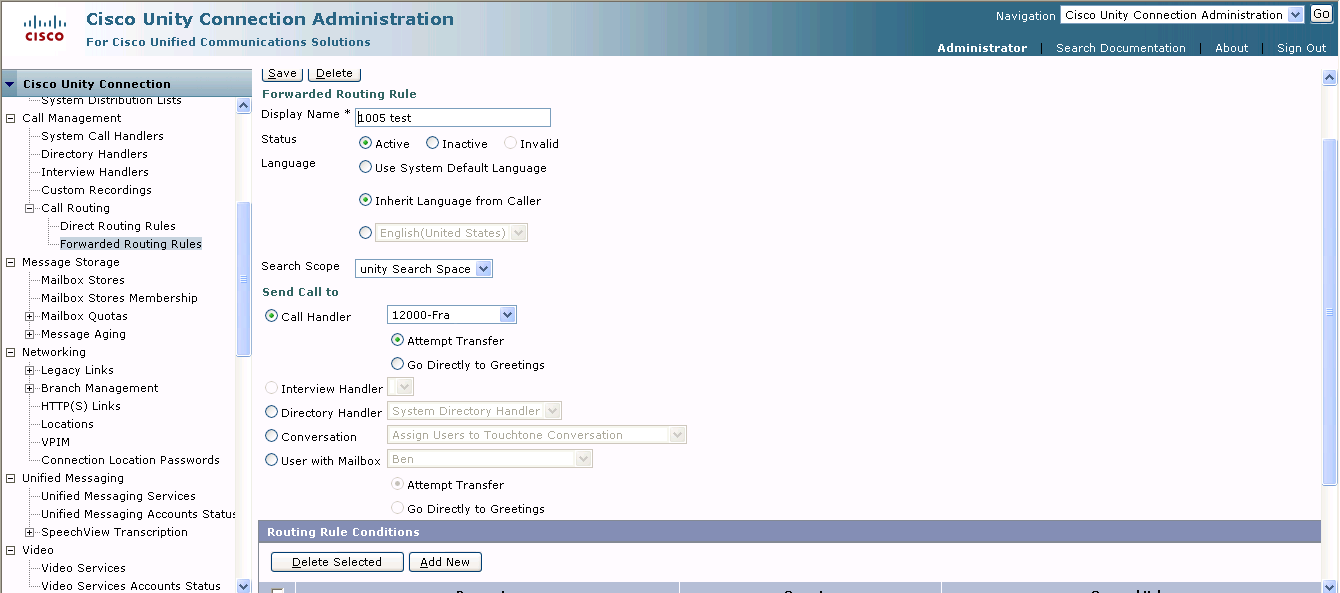Viewport: 1340px width, 593px height.
Task: Open the User with Mailbox Ben dropdown
Action: [x=490, y=459]
